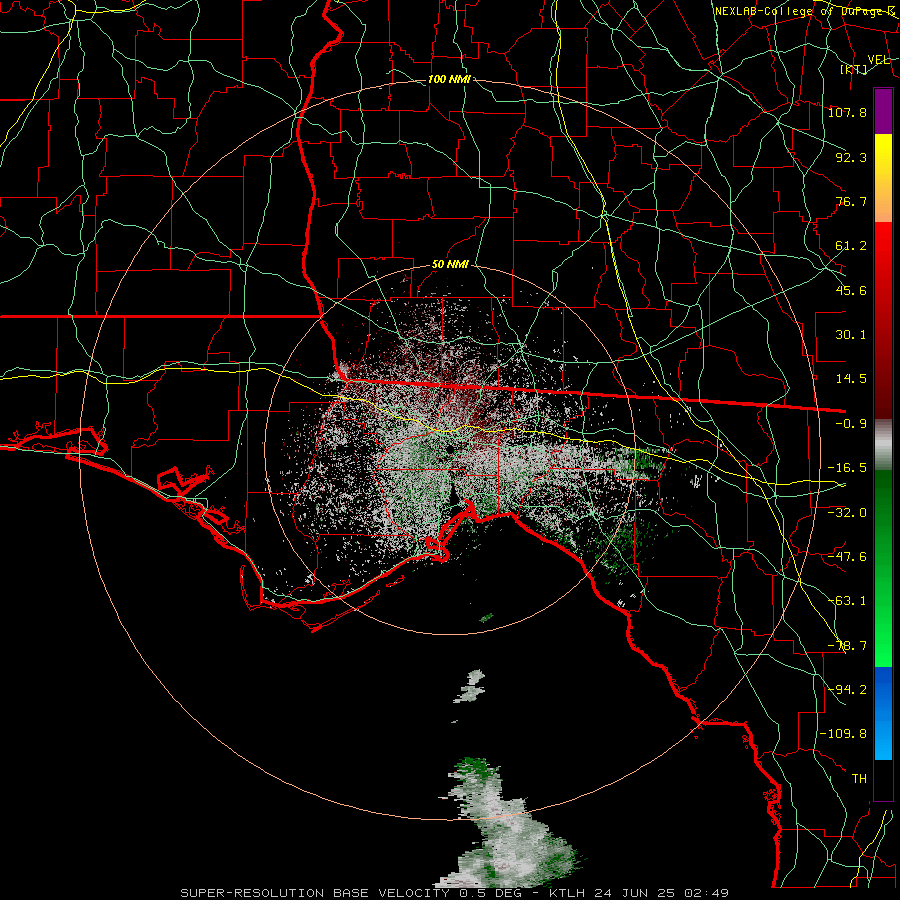Select the -94.2 legend value
Image resolution: width=900 pixels, height=900 pixels.
tap(847, 690)
